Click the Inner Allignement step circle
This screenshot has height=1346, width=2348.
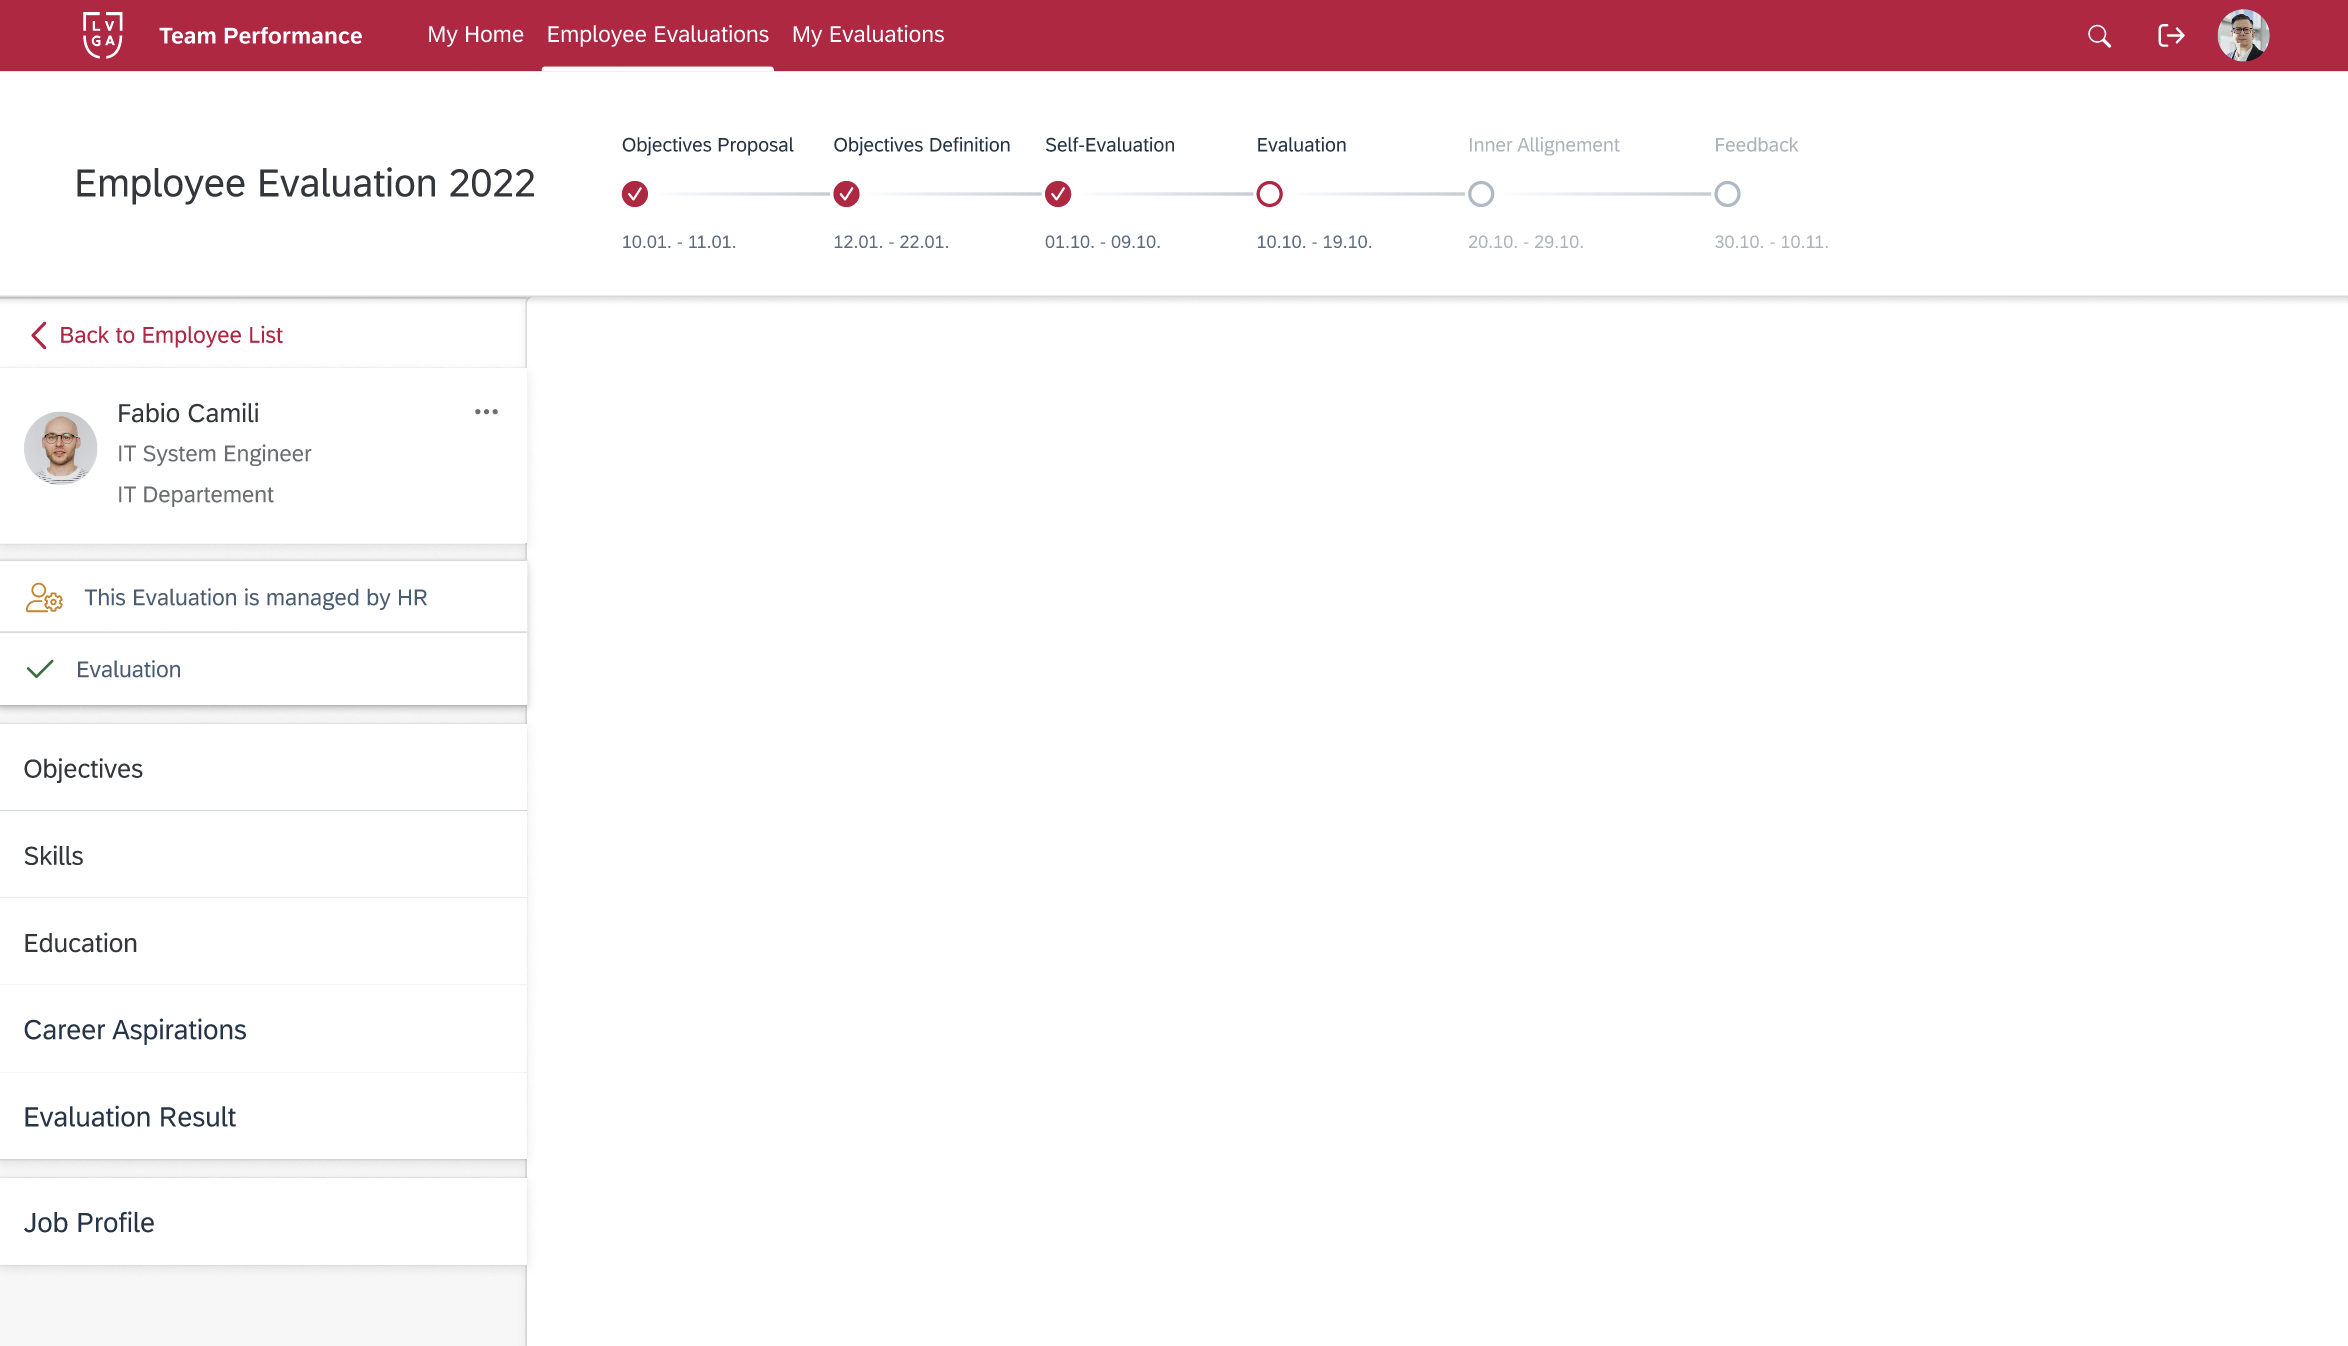(x=1481, y=194)
